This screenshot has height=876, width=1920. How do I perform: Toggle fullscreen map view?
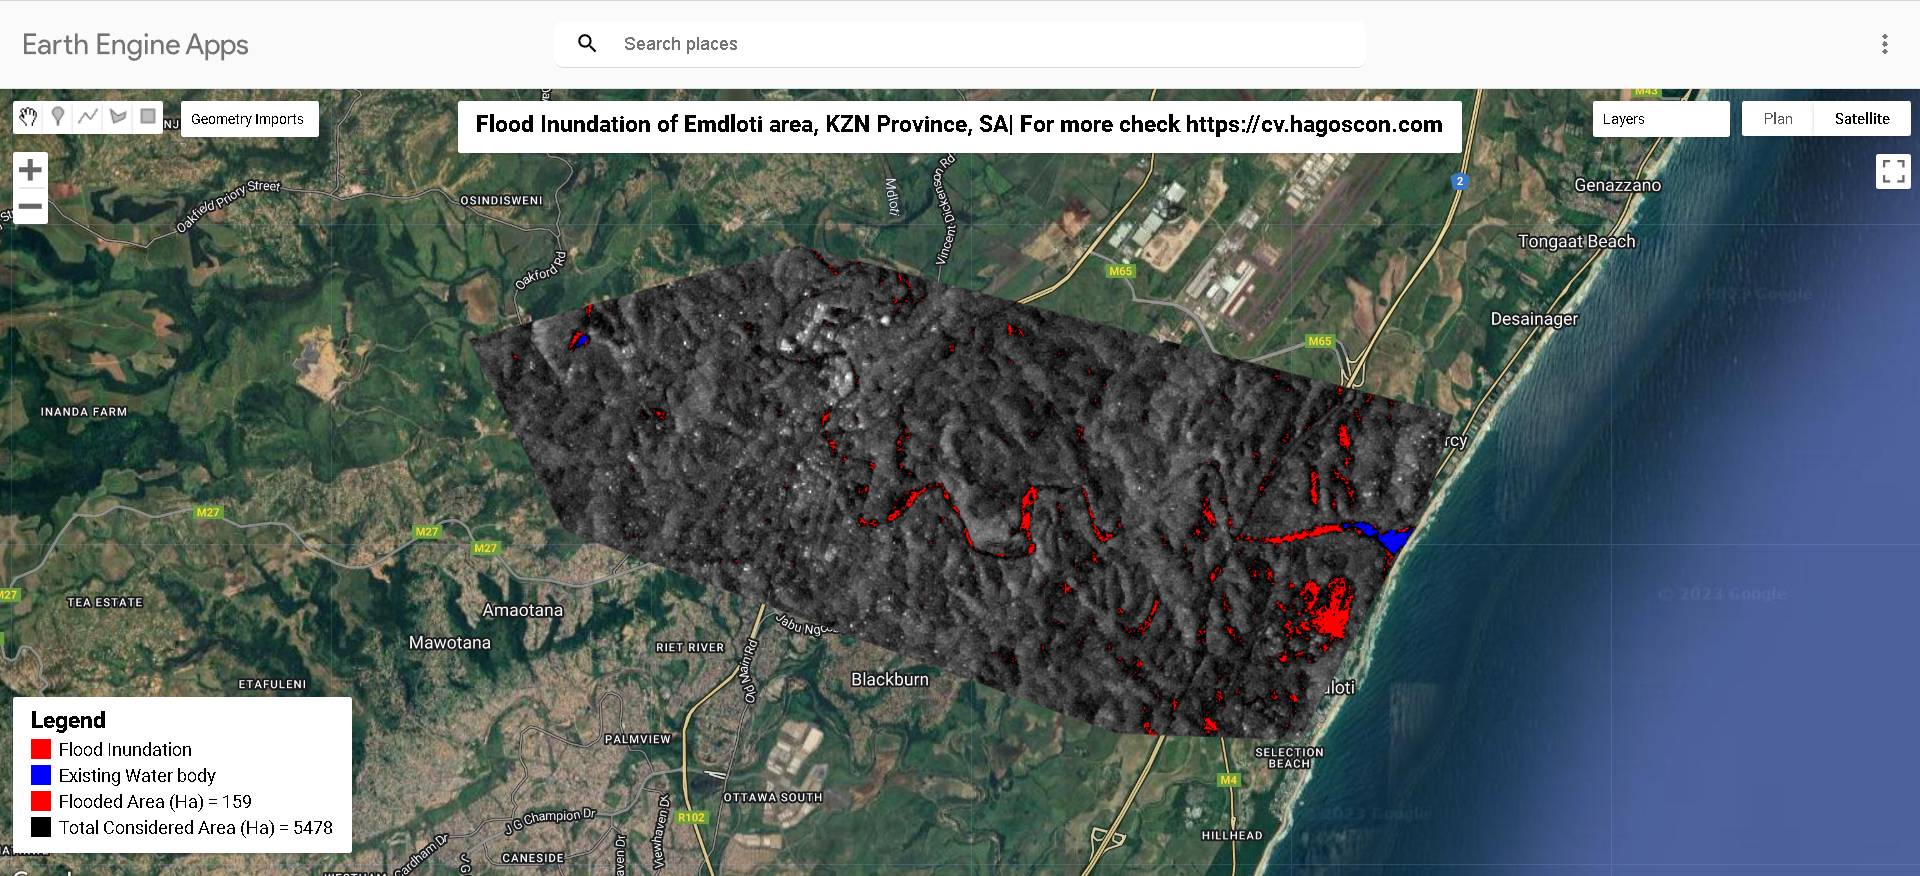click(x=1892, y=171)
